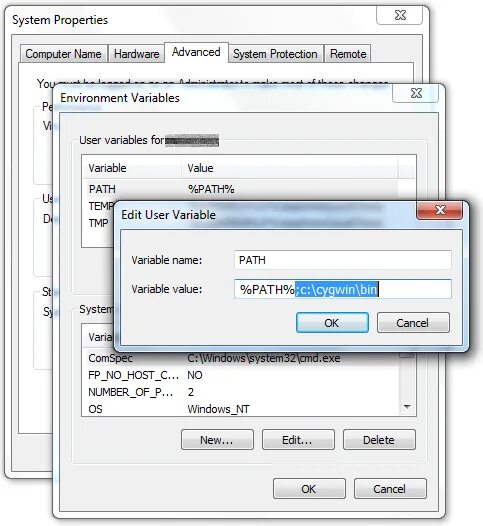Click into the Variable value field
483x526 pixels.
342,289
